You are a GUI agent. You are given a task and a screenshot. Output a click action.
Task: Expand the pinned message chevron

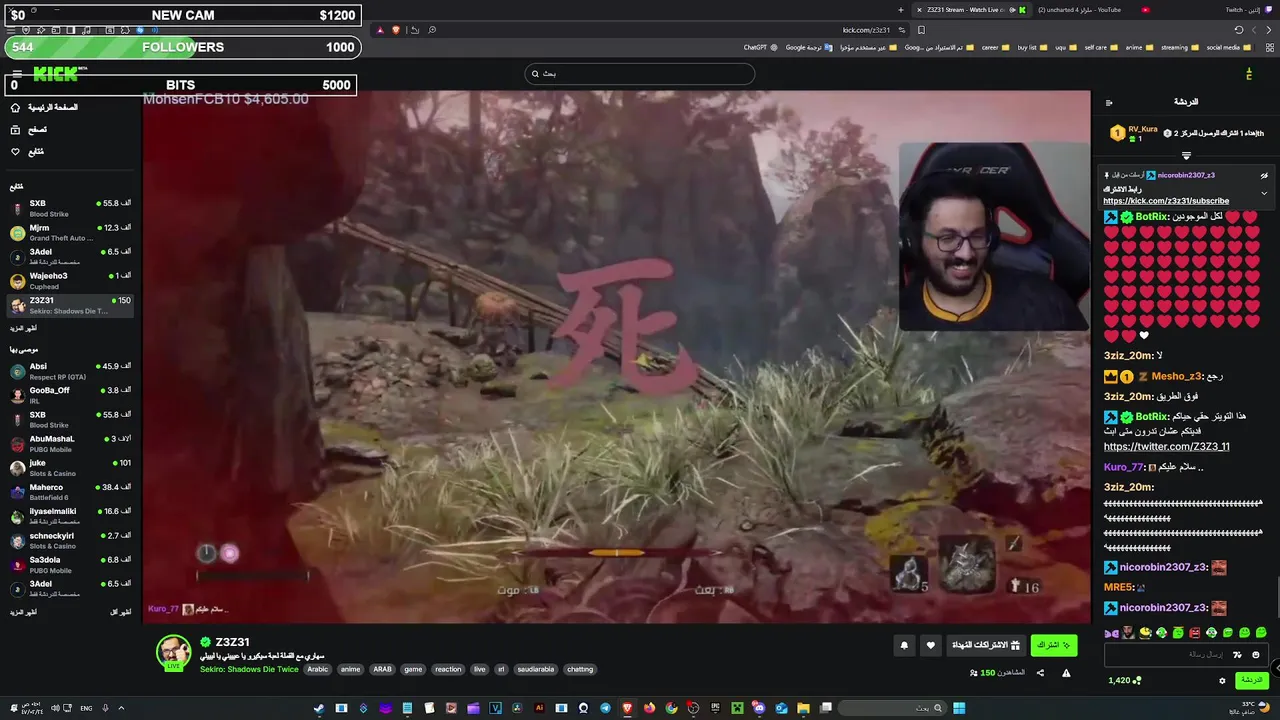[1264, 193]
